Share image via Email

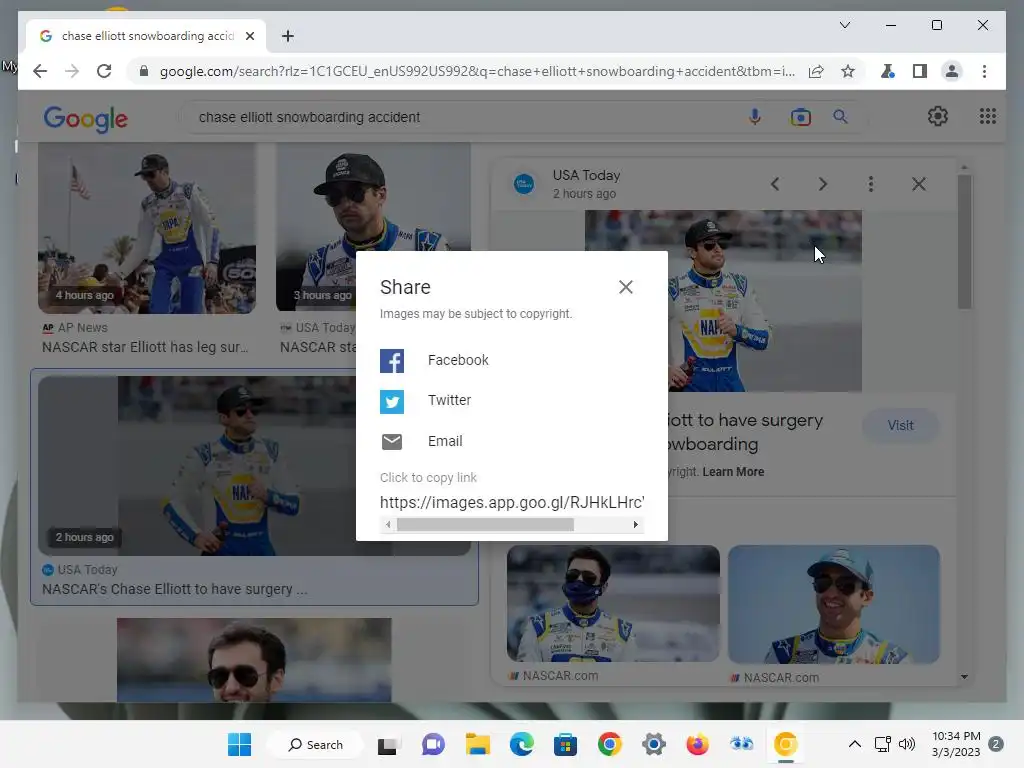[422, 441]
